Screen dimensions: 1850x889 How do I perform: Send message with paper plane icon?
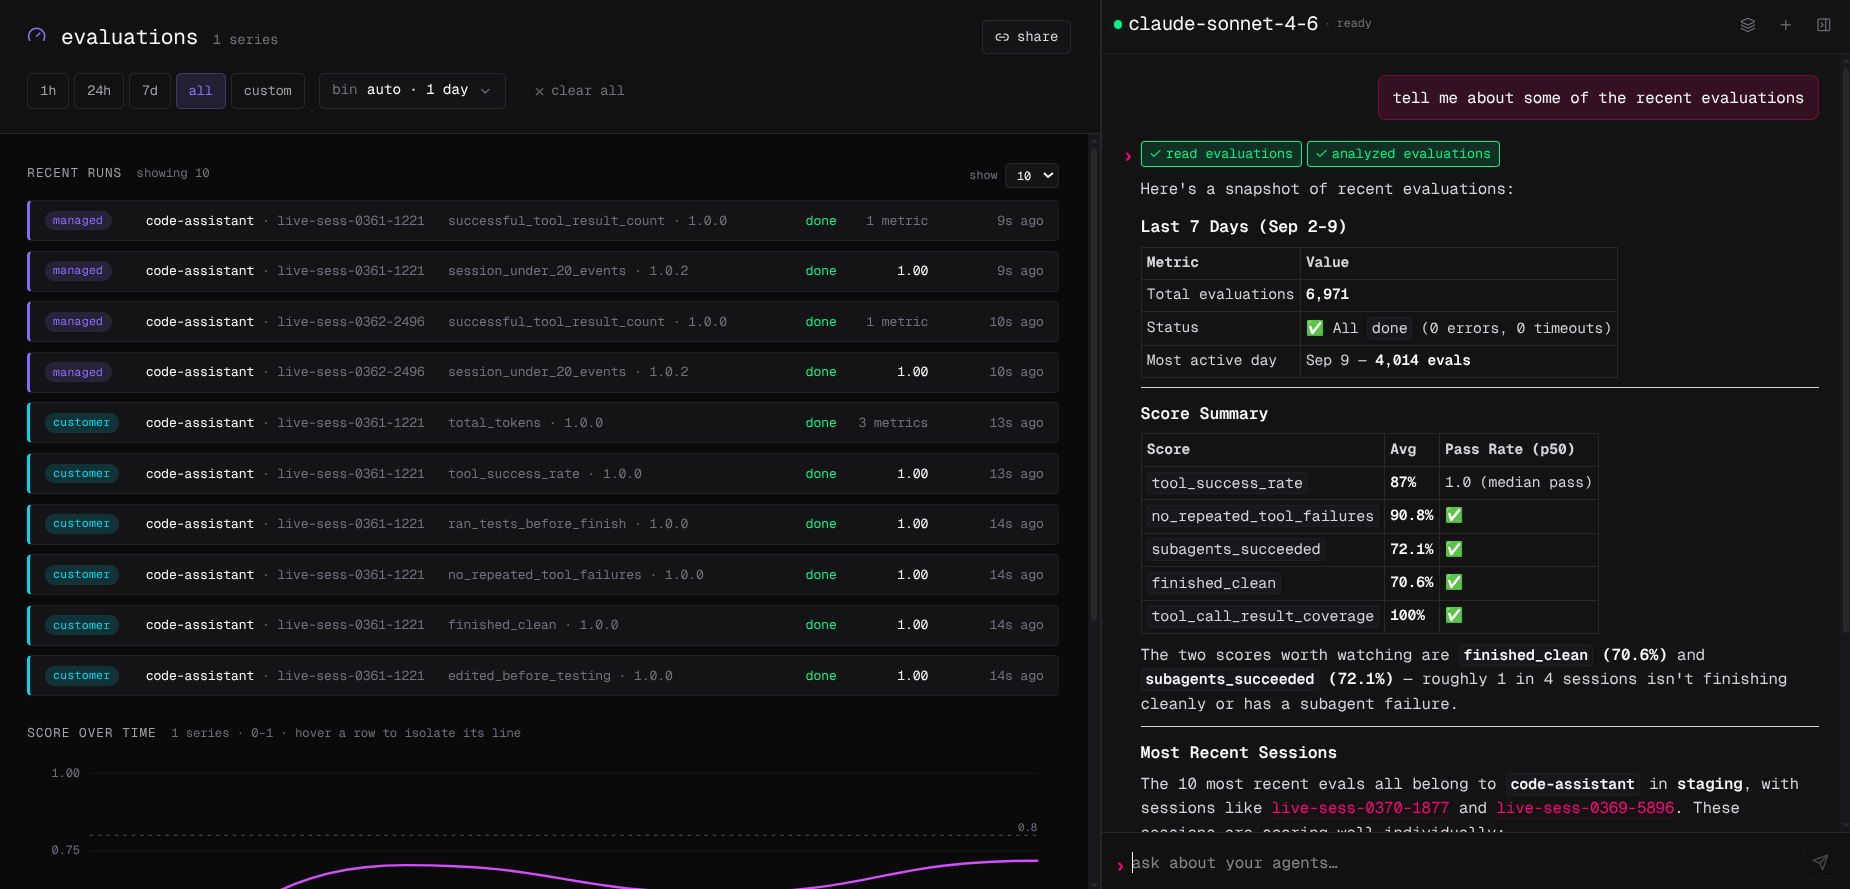point(1820,862)
